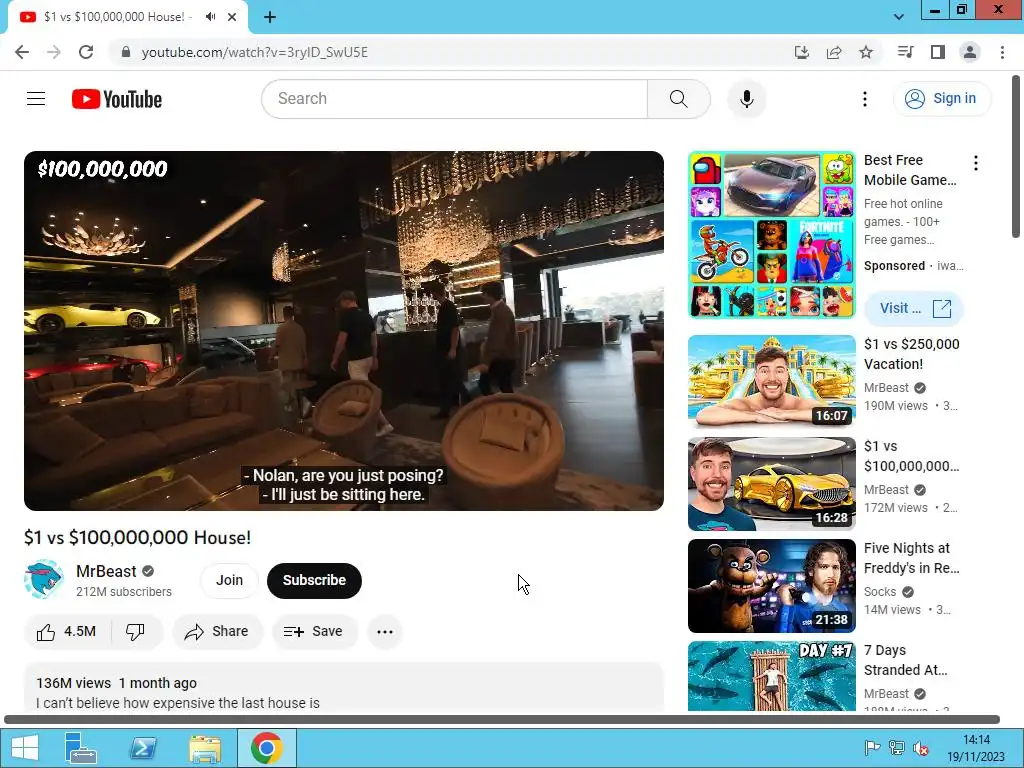
Task: Click the 'Five Nights at Freddy's in Re...' title
Action: coord(912,558)
